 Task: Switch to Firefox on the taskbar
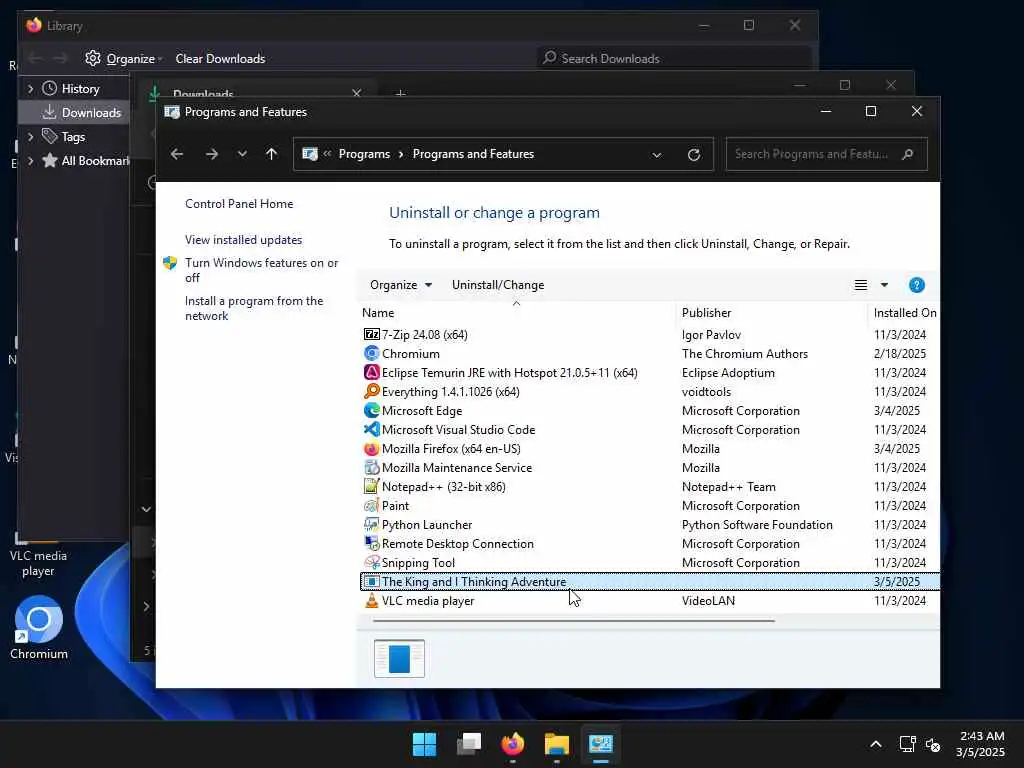coord(513,744)
